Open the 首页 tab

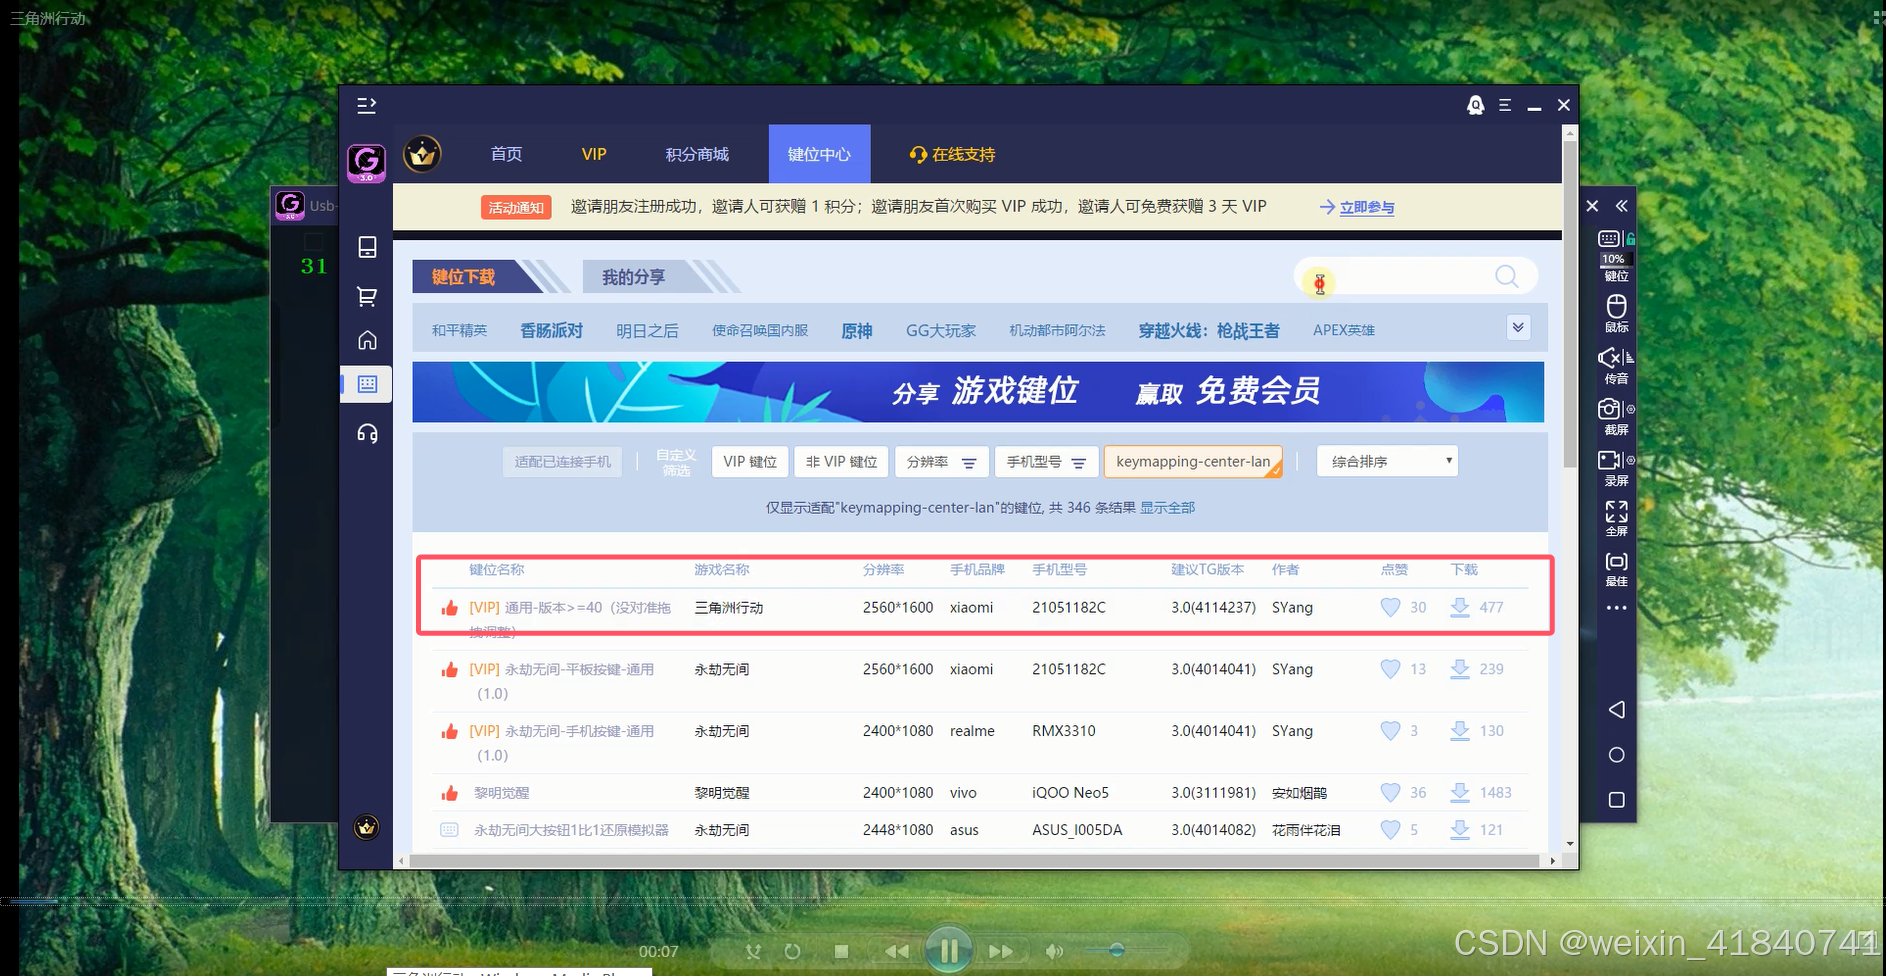(x=506, y=154)
